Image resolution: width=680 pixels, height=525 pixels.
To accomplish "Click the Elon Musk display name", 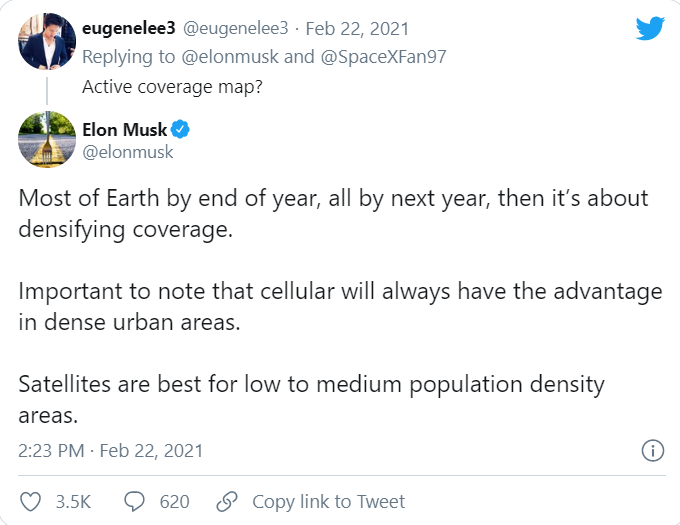I will [x=125, y=130].
